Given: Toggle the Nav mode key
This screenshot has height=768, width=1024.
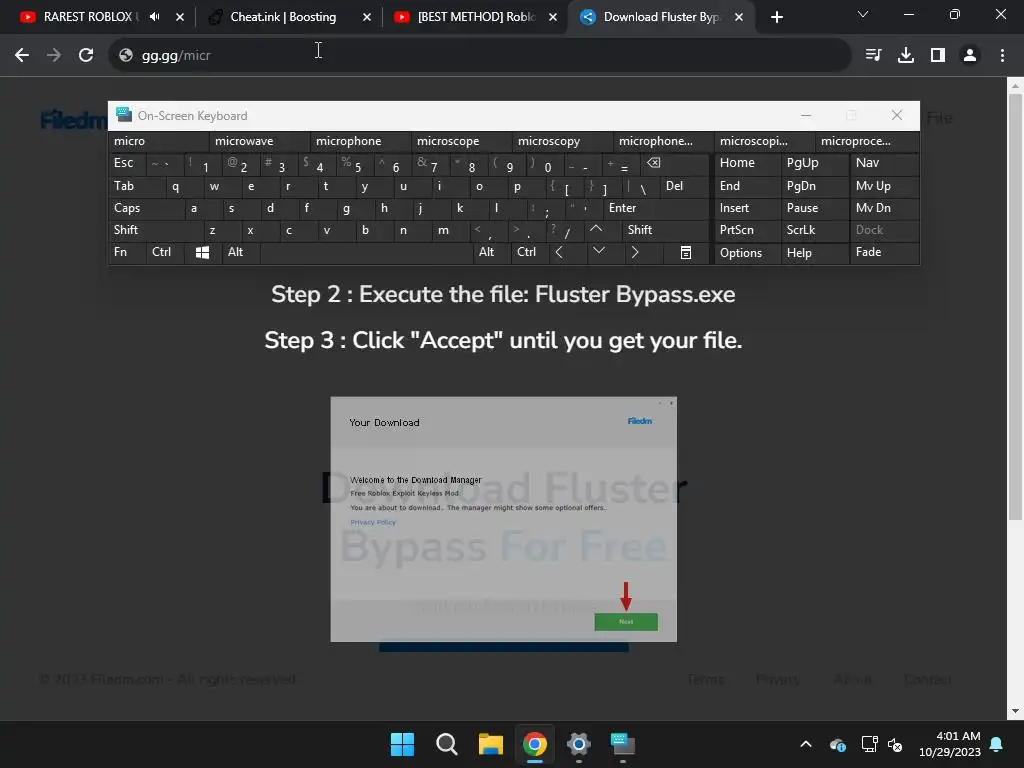Looking at the screenshot, I should point(884,163).
